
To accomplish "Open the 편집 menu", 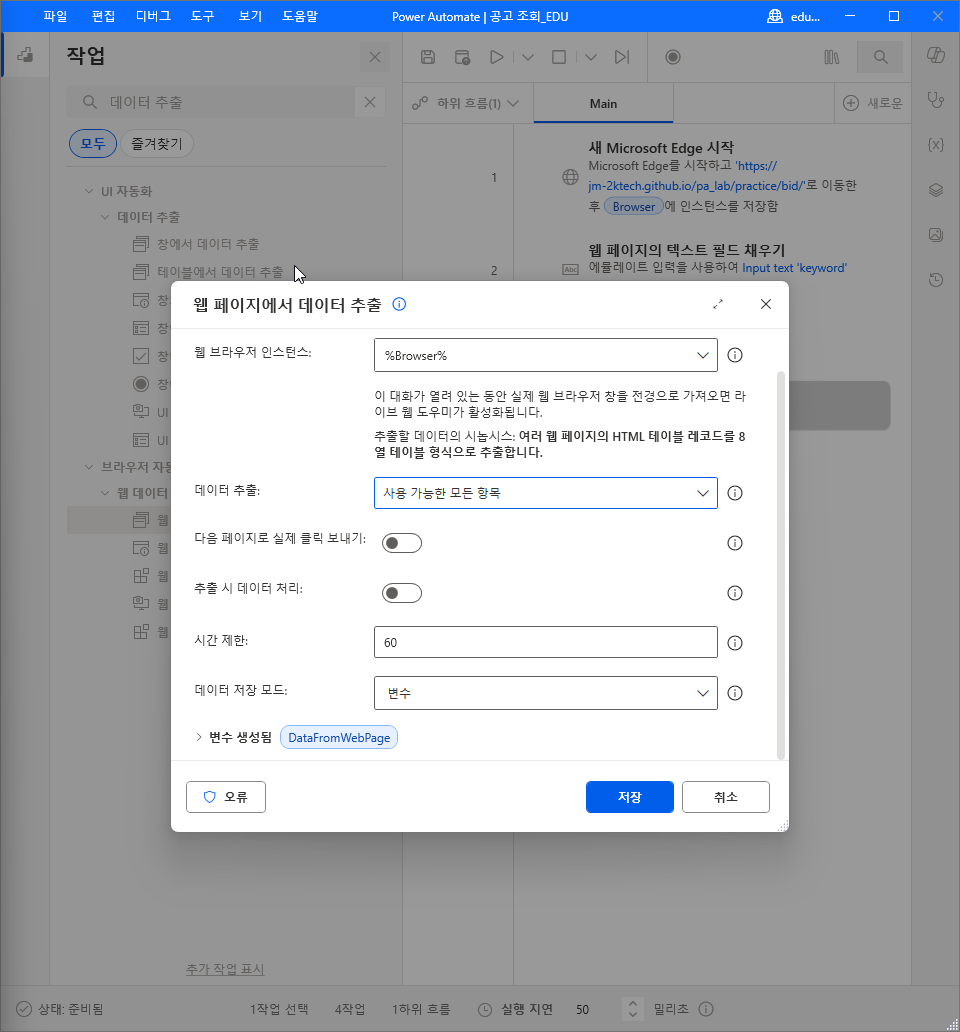I will tap(103, 16).
